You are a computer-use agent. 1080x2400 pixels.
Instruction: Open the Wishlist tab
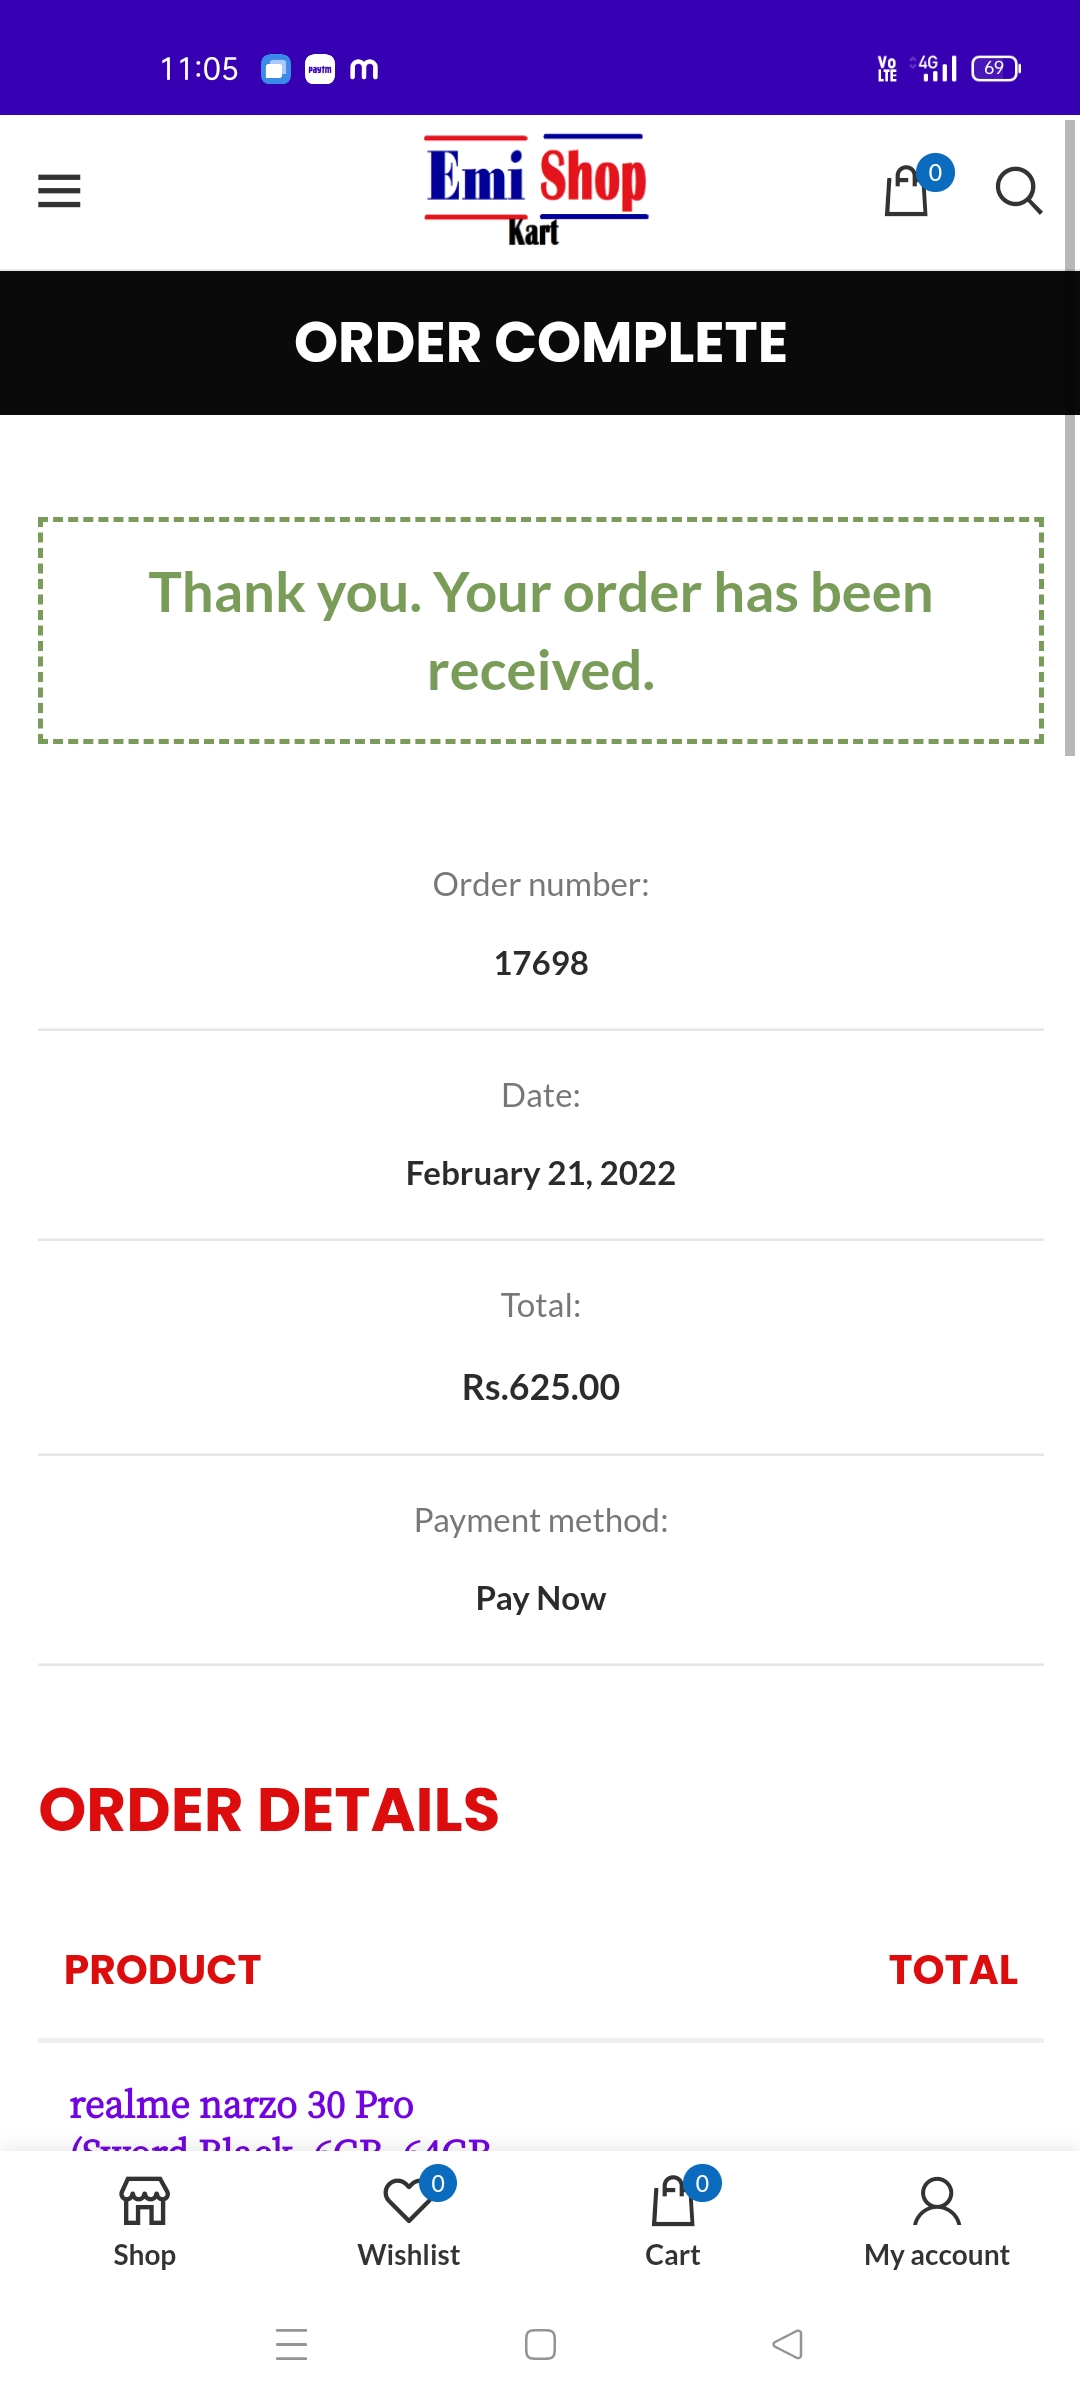tap(409, 2254)
